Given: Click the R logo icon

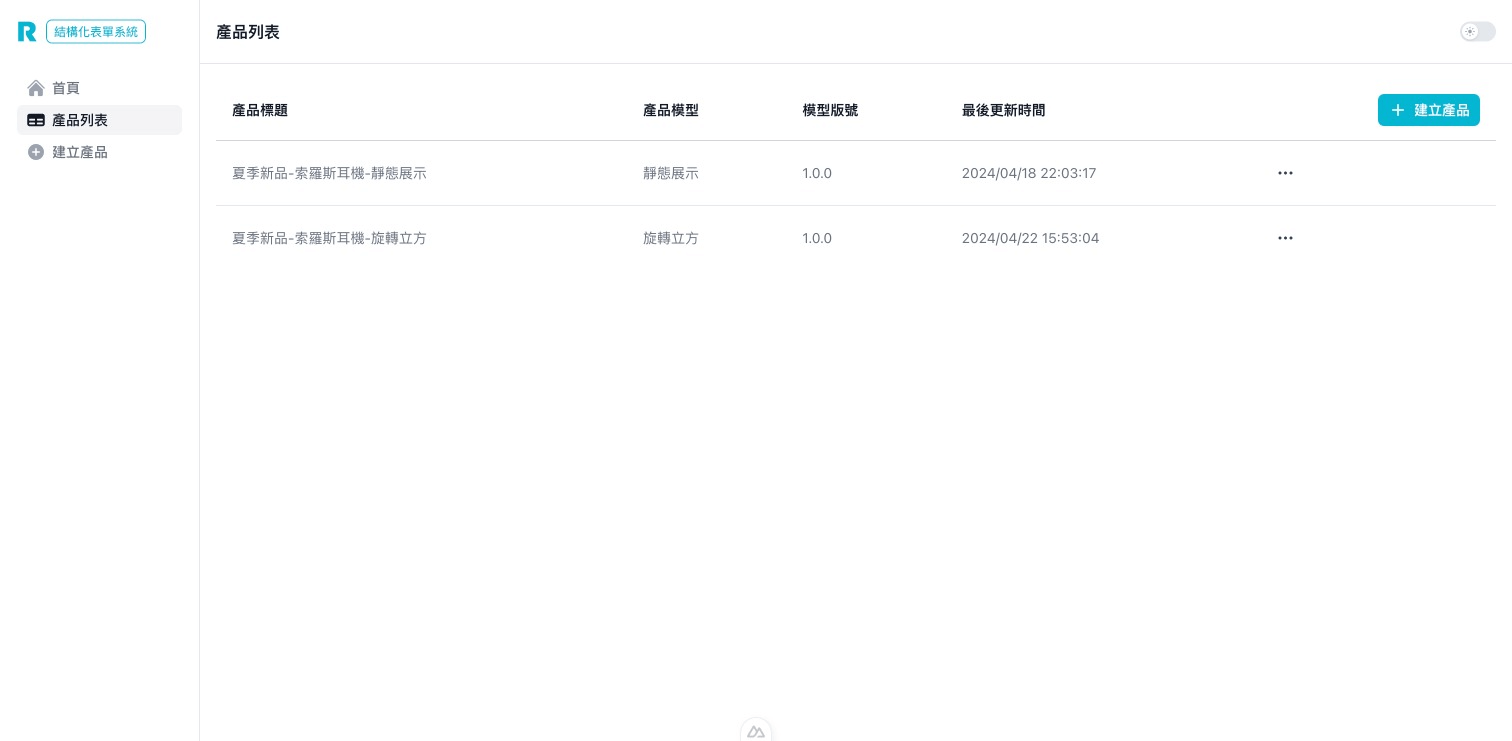Looking at the screenshot, I should coord(27,31).
